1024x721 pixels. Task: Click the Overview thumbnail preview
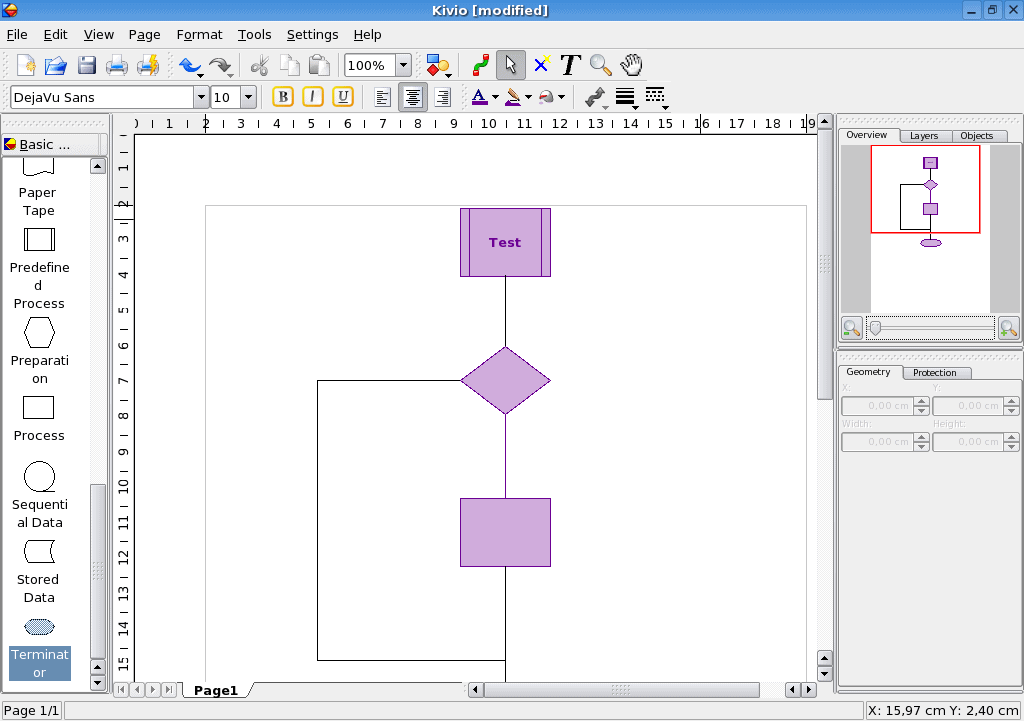click(x=930, y=229)
